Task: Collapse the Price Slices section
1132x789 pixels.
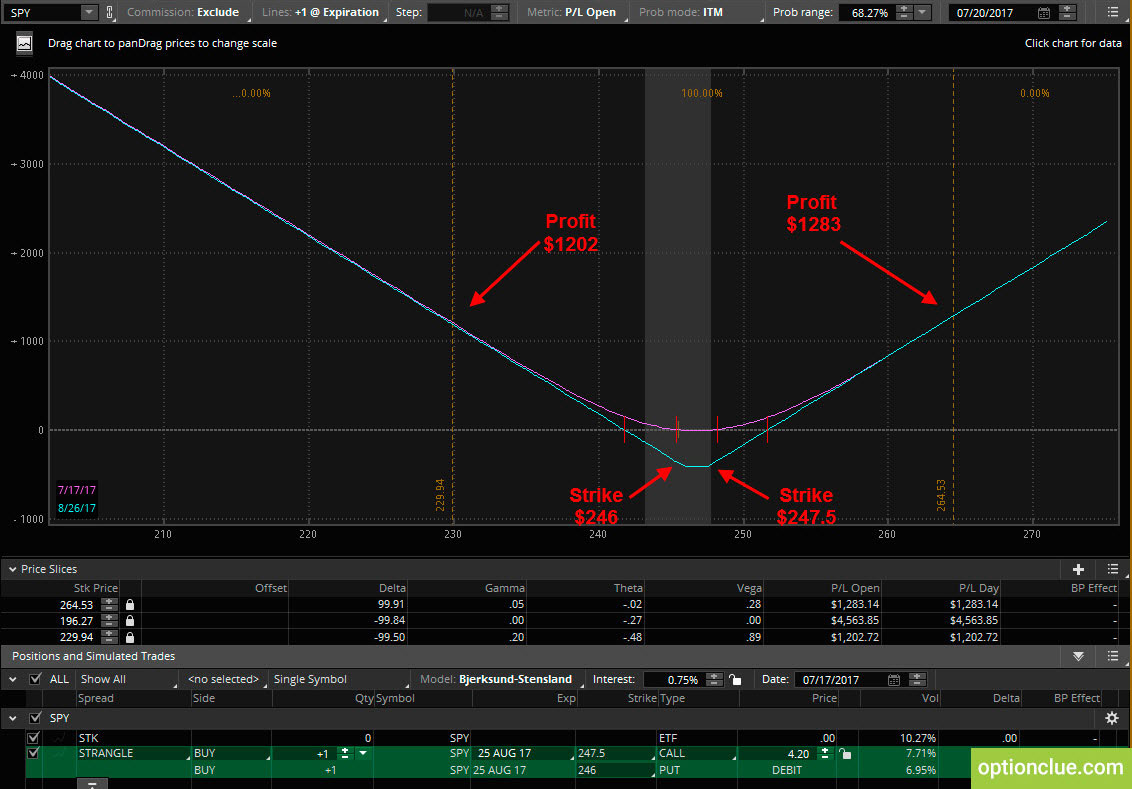Action: [12, 569]
